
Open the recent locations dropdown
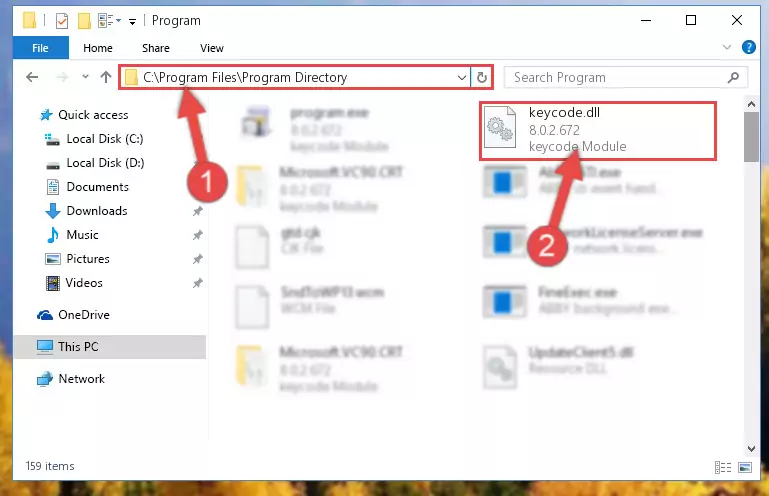(85, 77)
